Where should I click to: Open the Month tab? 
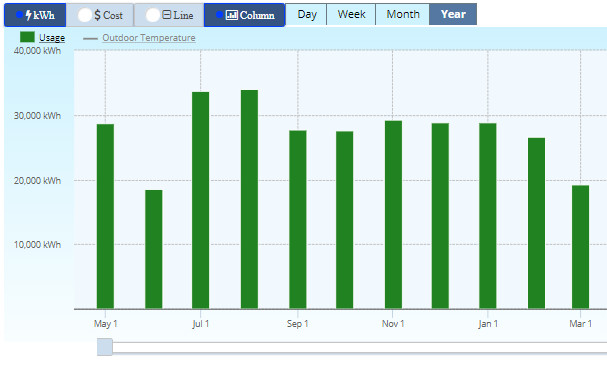click(403, 14)
